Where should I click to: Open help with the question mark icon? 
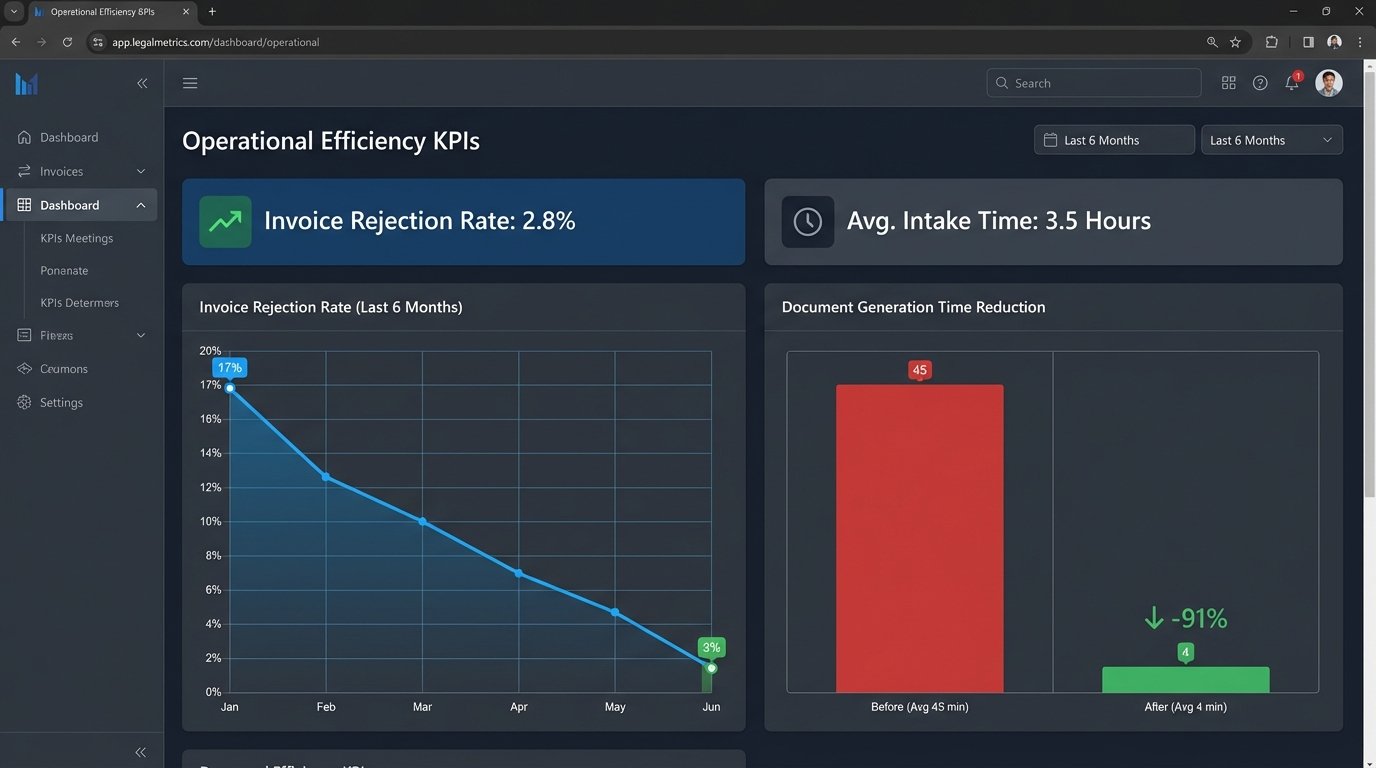1260,83
